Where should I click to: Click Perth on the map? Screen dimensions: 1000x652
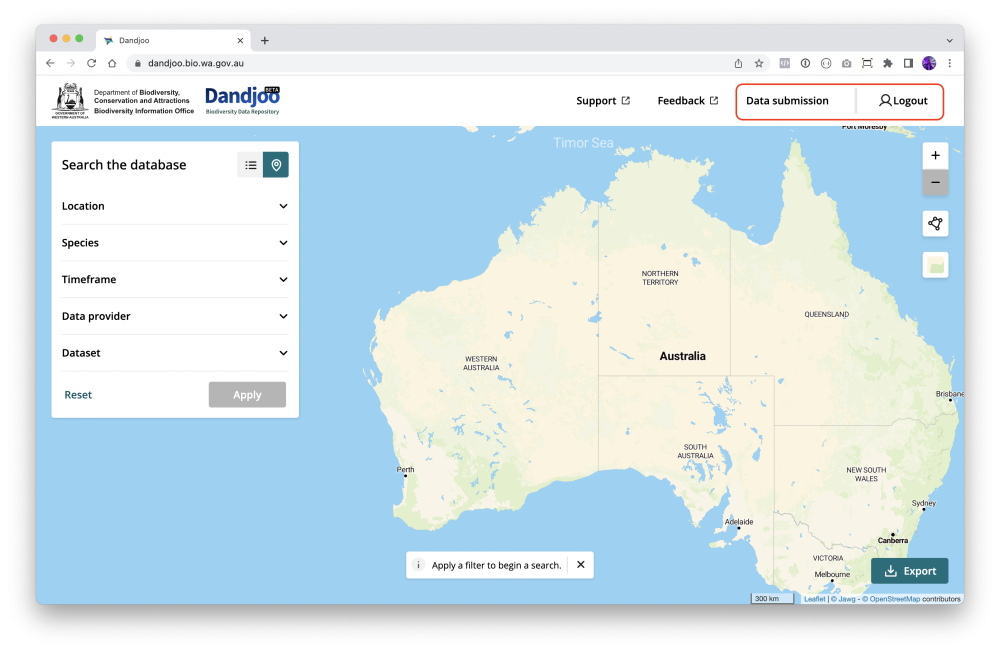pos(406,470)
